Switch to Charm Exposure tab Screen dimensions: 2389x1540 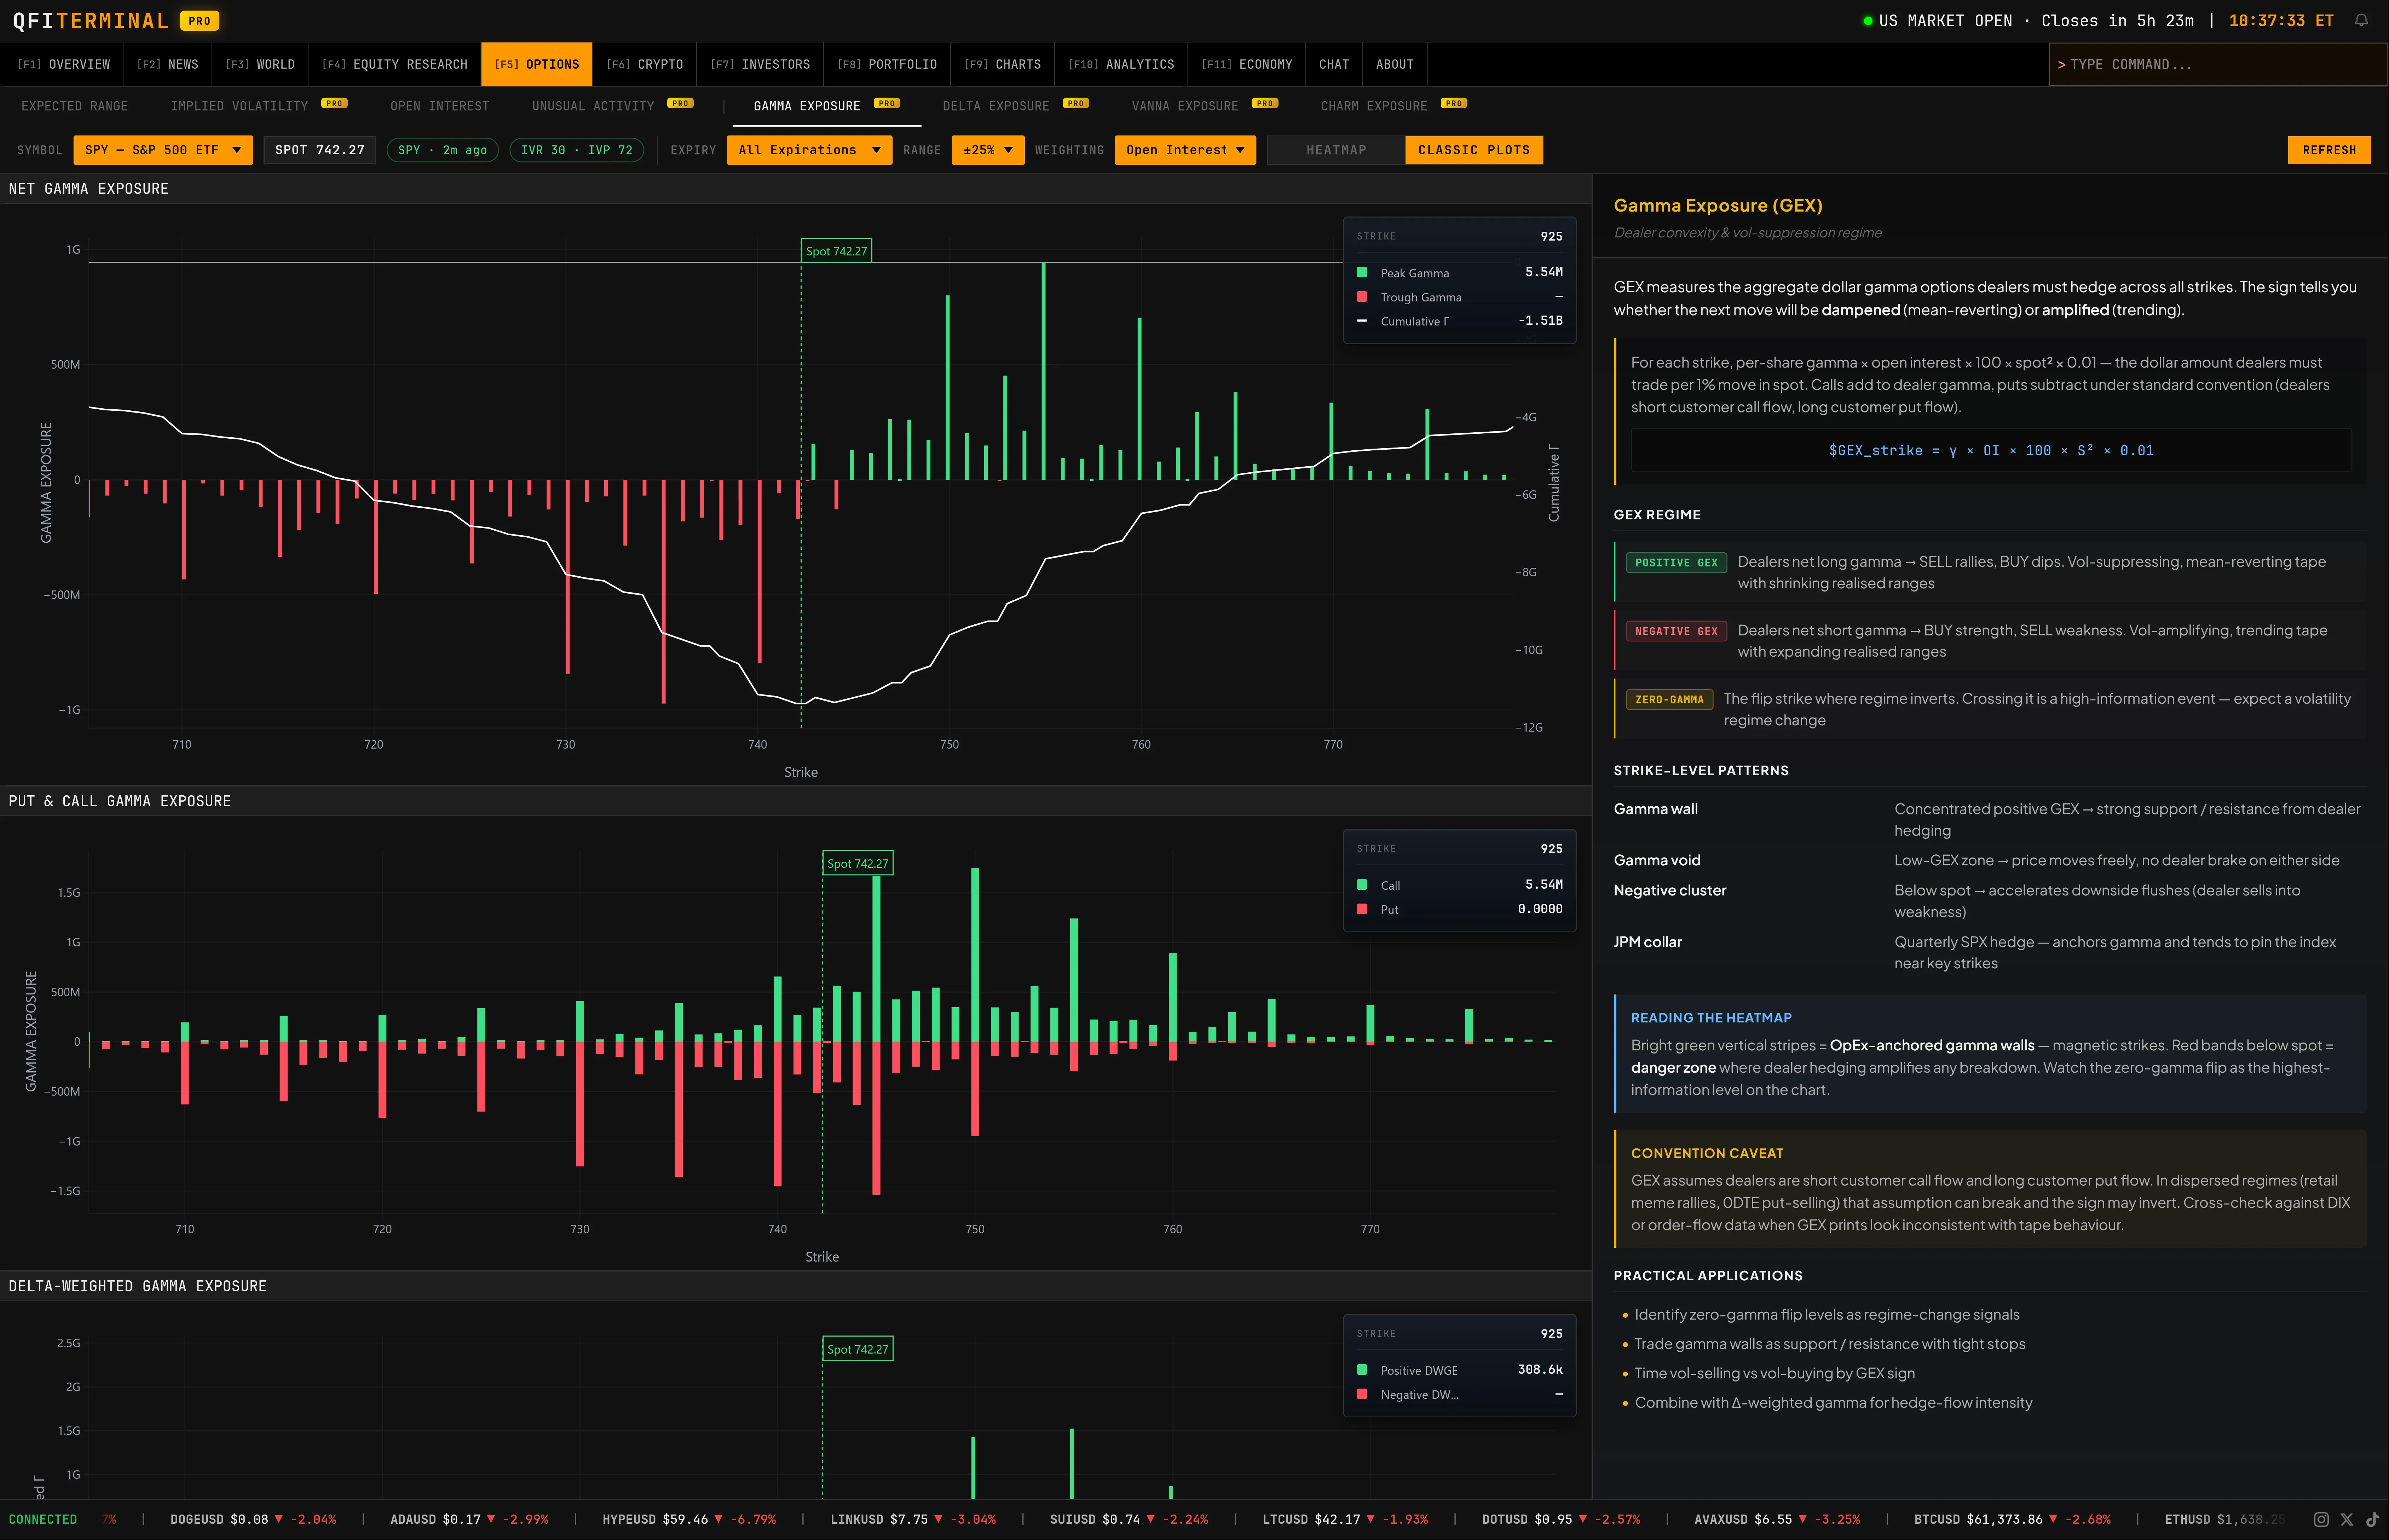click(x=1393, y=106)
